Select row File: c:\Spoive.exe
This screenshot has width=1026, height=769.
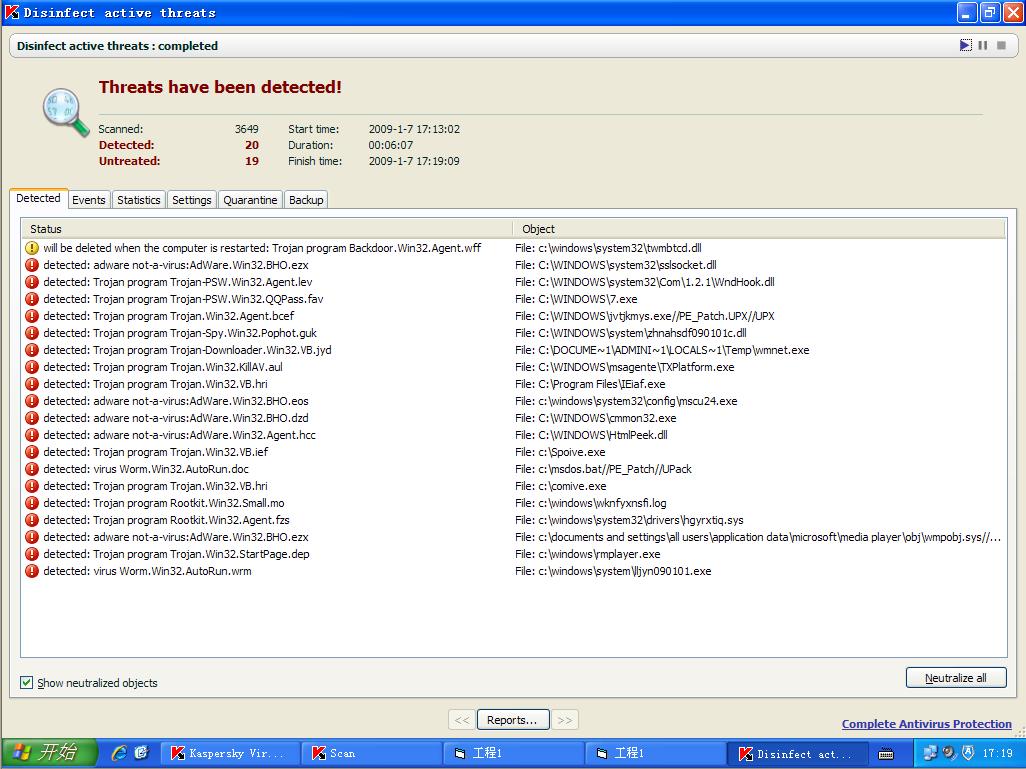tap(514, 452)
